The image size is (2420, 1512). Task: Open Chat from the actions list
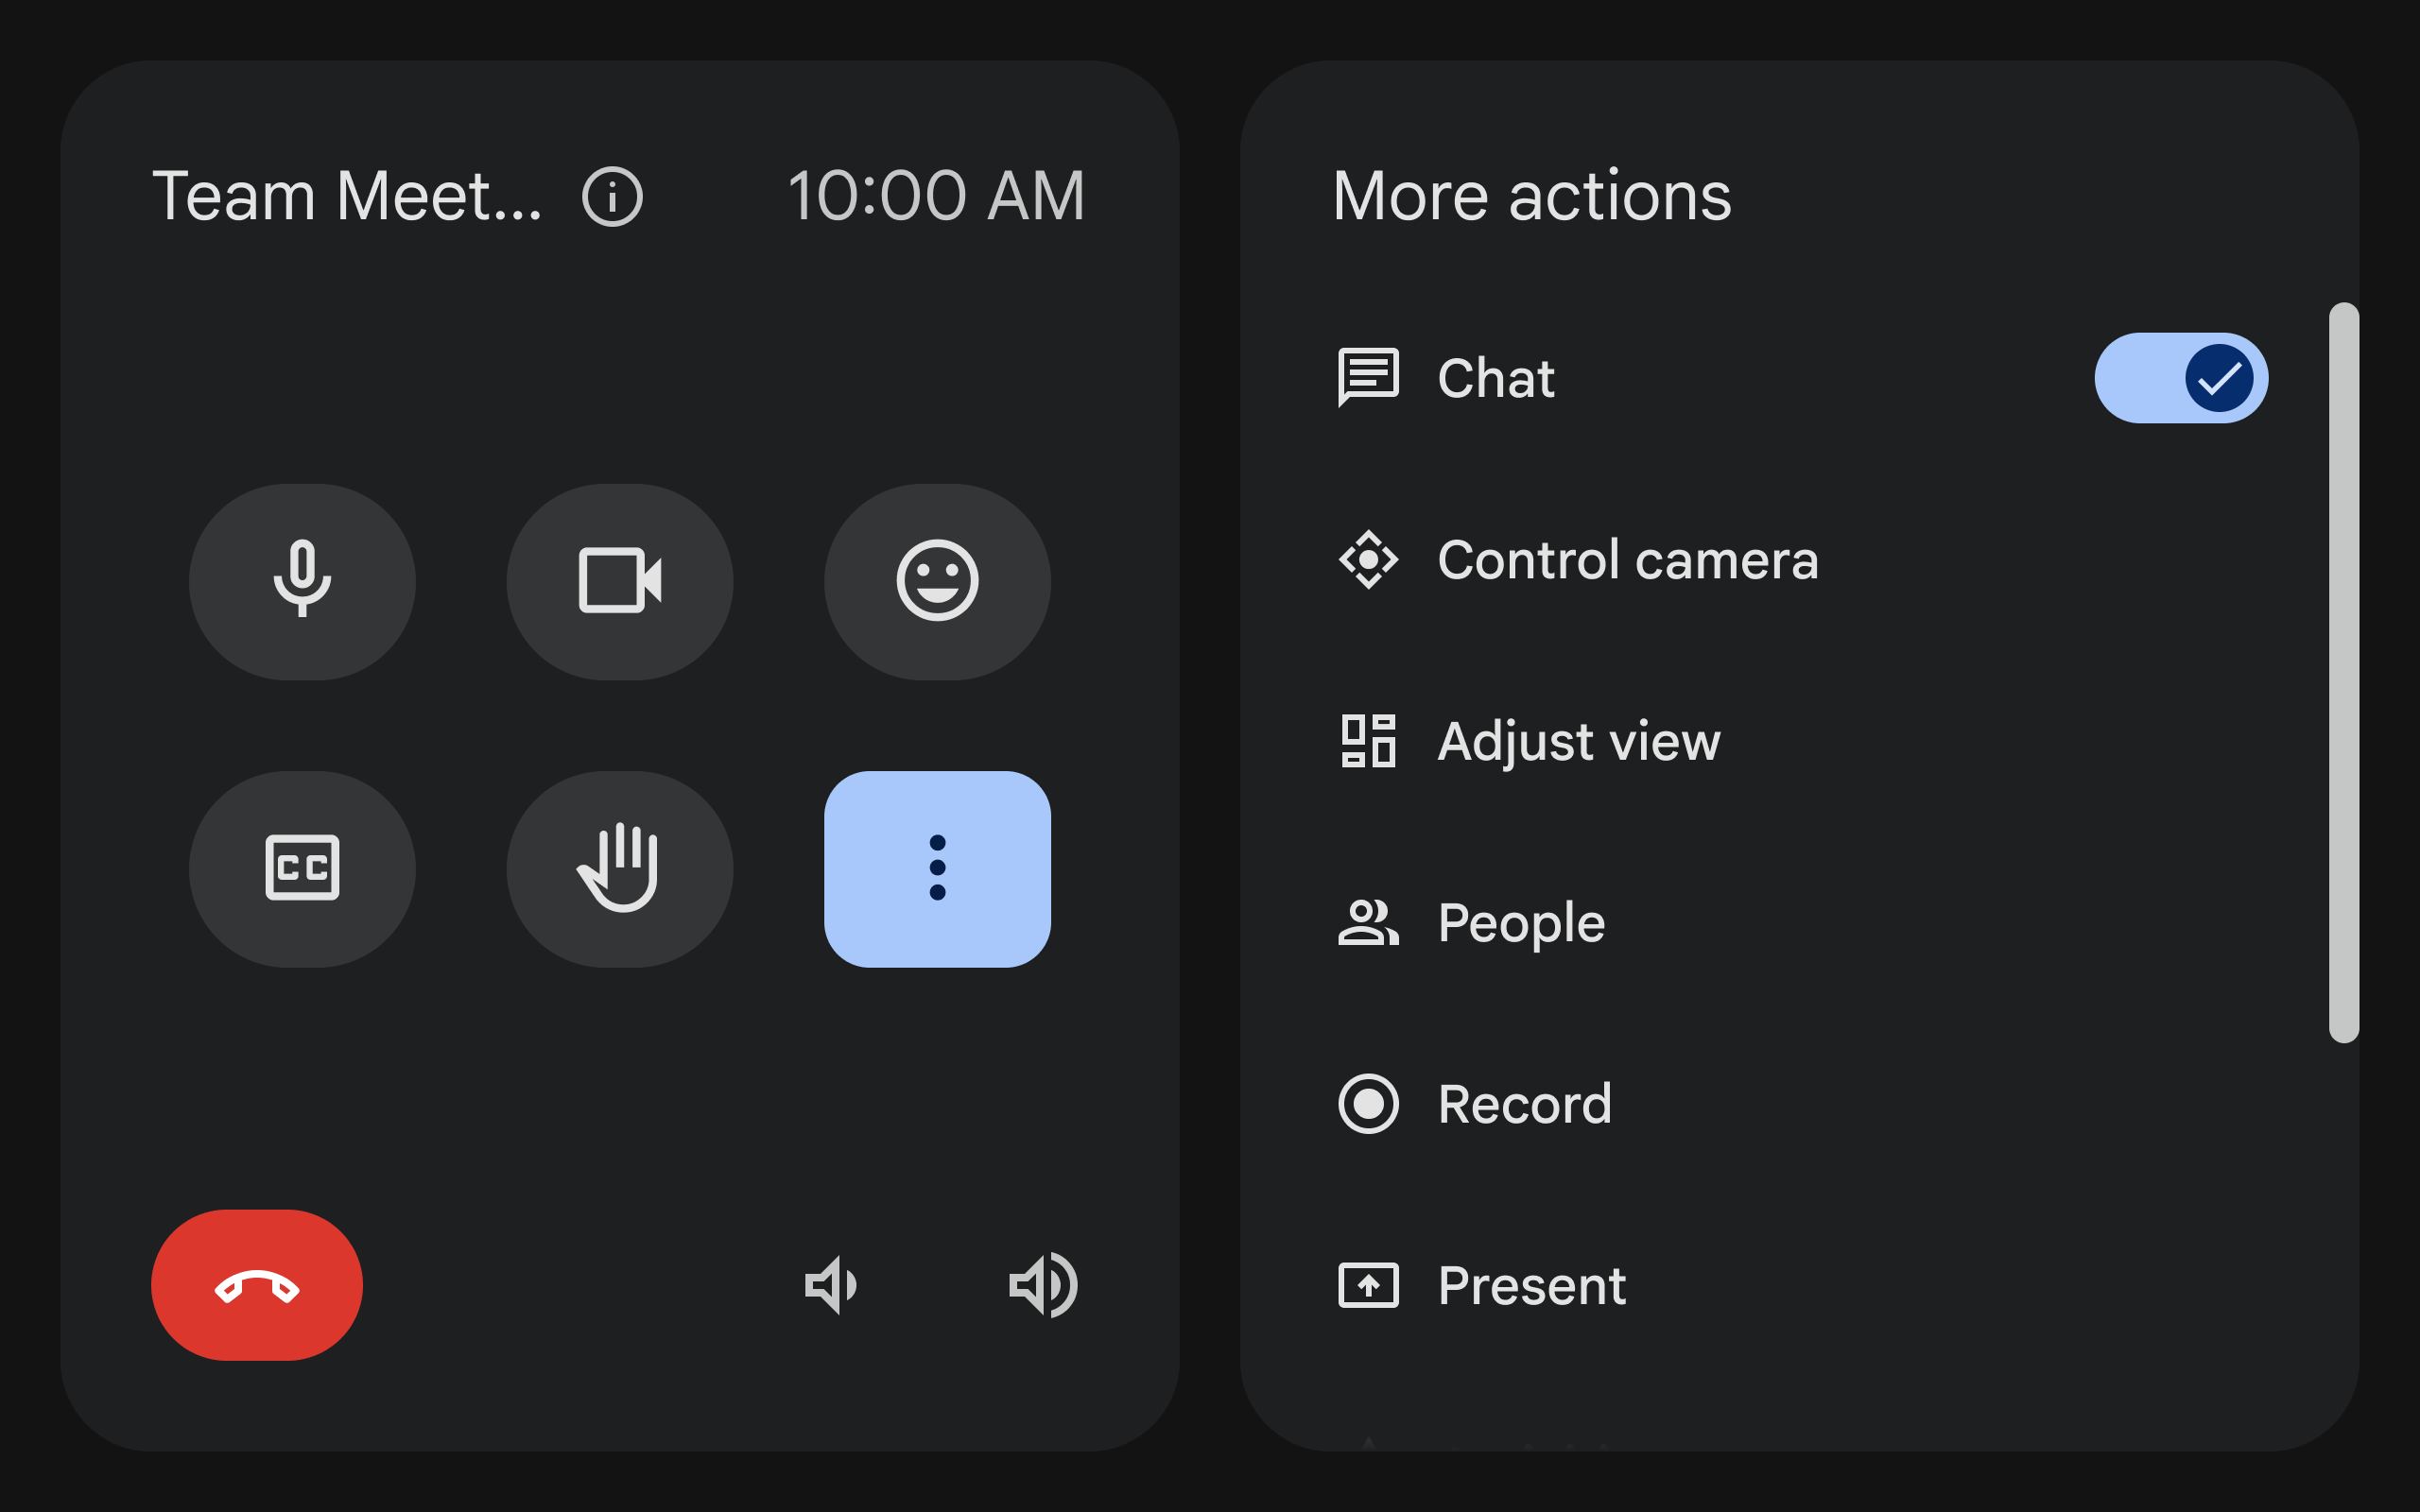pos(1494,378)
